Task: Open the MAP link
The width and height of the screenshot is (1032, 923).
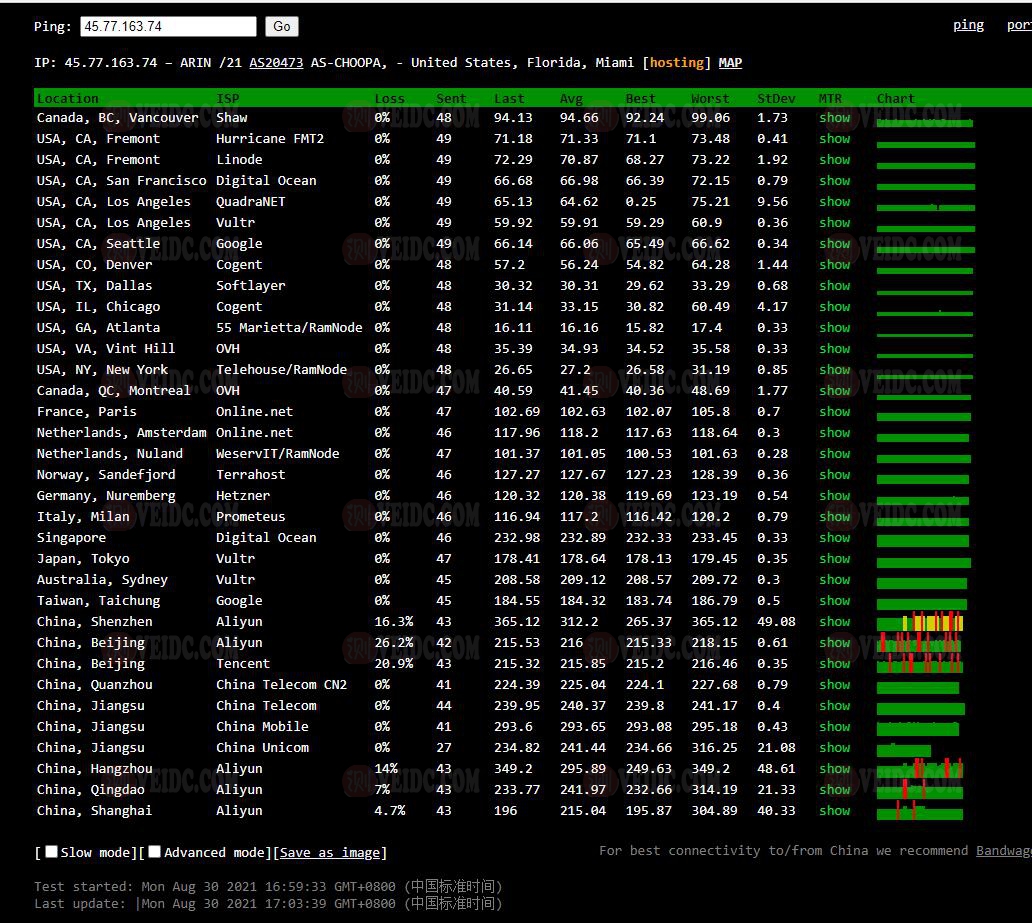Action: click(730, 62)
